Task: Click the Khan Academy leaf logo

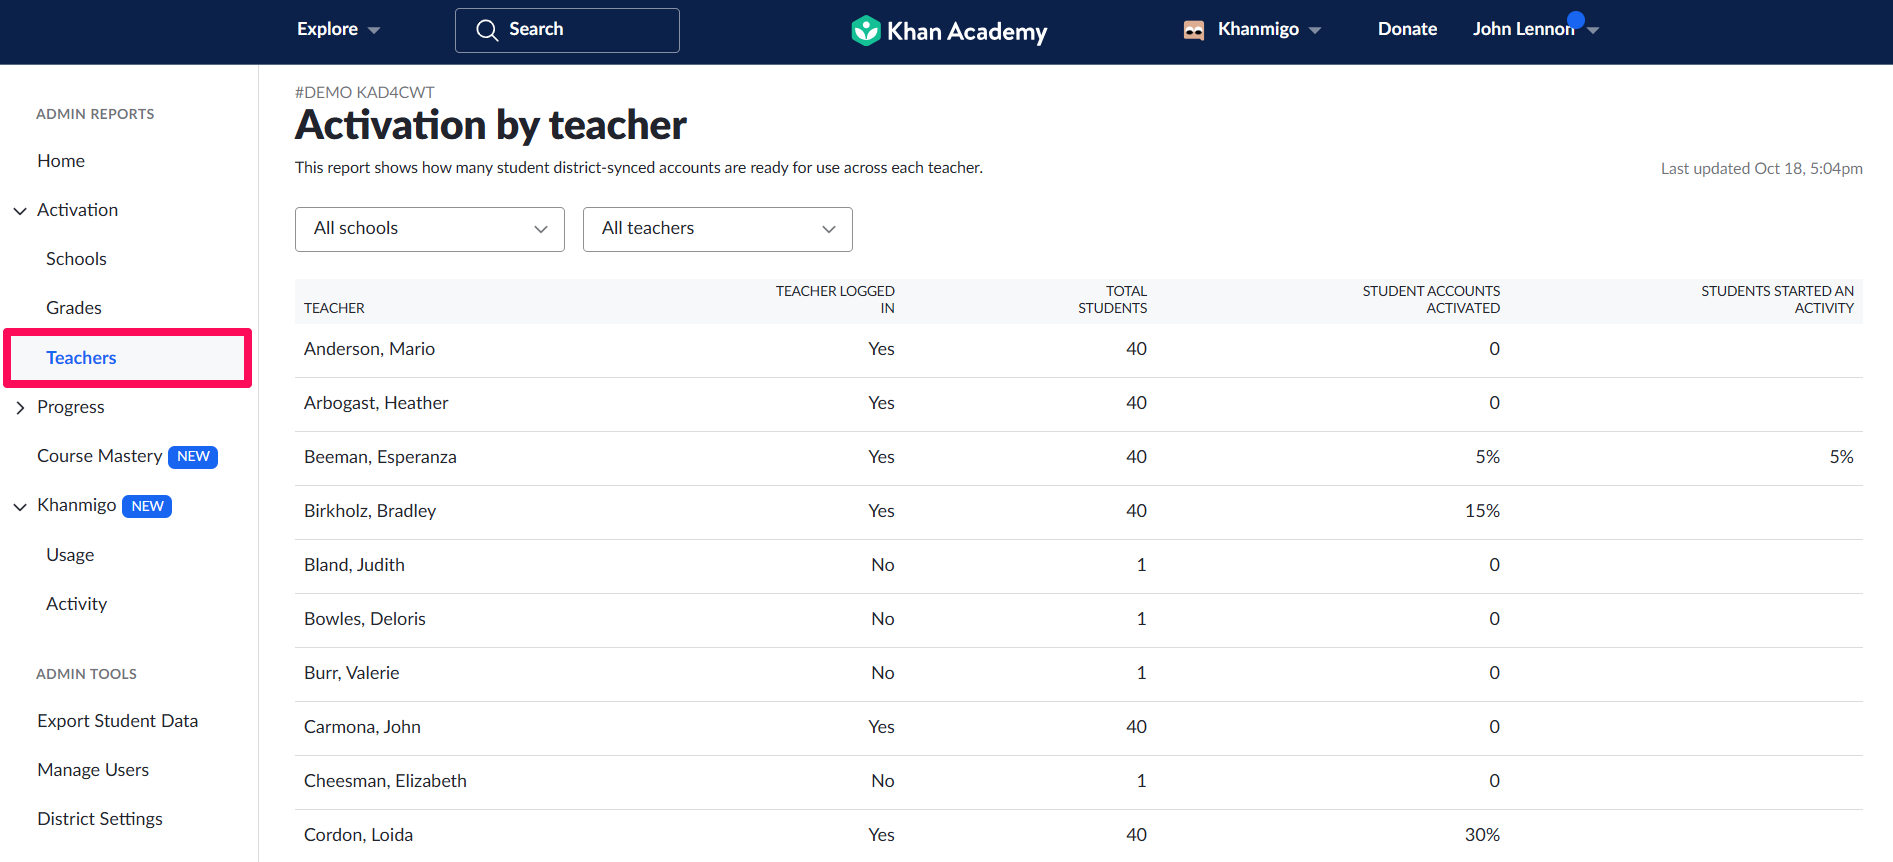Action: coord(865,30)
